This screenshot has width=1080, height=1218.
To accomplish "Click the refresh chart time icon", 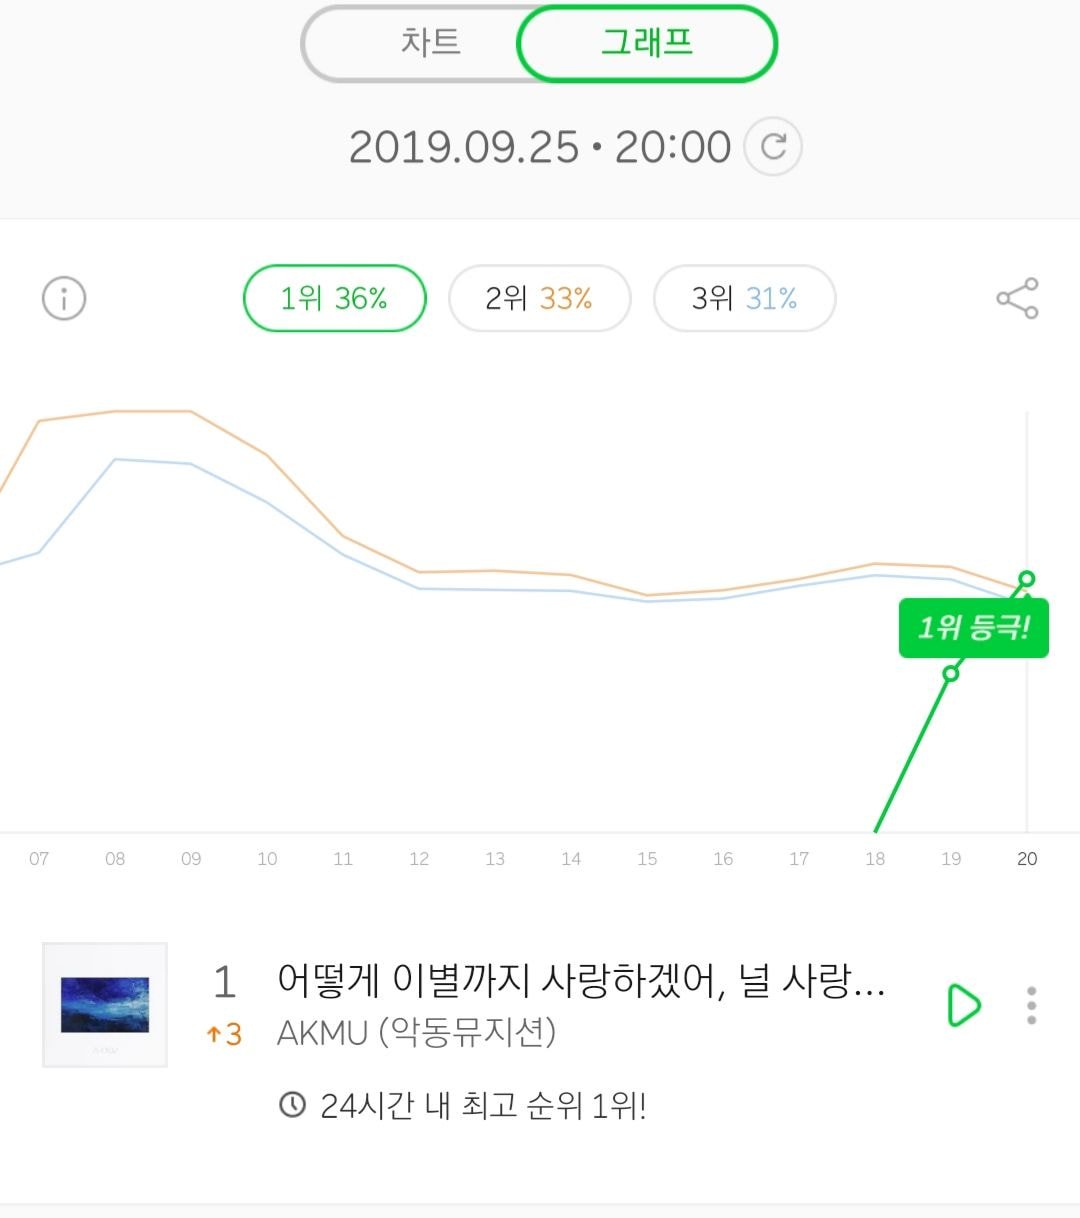I will (x=773, y=147).
